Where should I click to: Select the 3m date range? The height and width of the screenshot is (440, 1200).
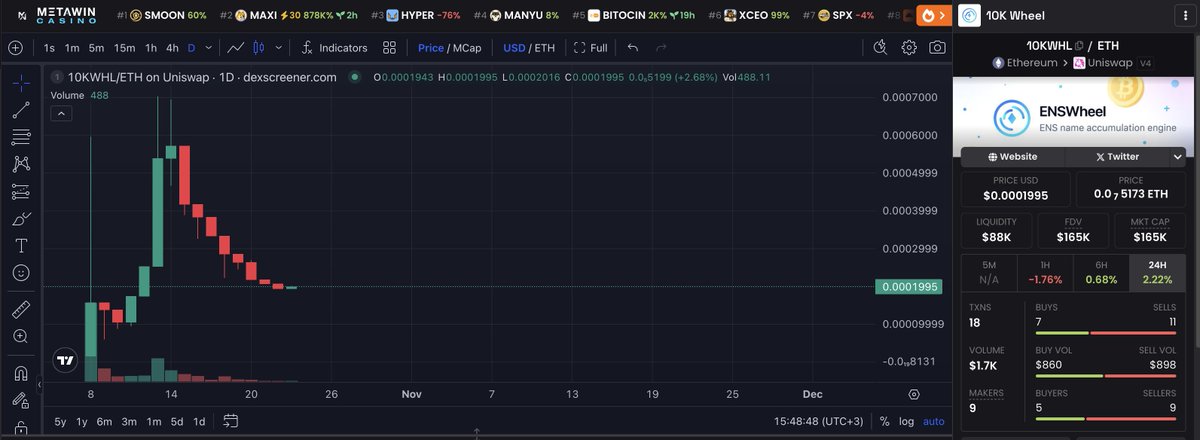129,421
